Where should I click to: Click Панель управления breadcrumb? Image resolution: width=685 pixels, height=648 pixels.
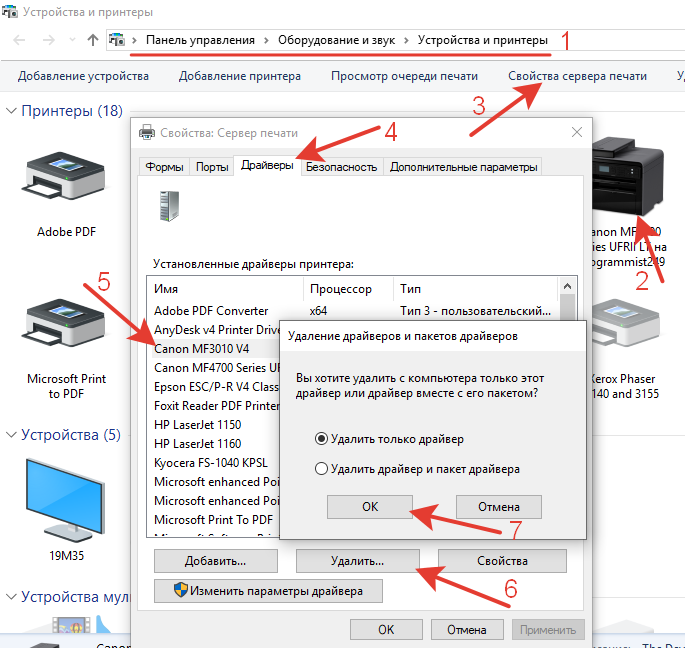[x=200, y=40]
